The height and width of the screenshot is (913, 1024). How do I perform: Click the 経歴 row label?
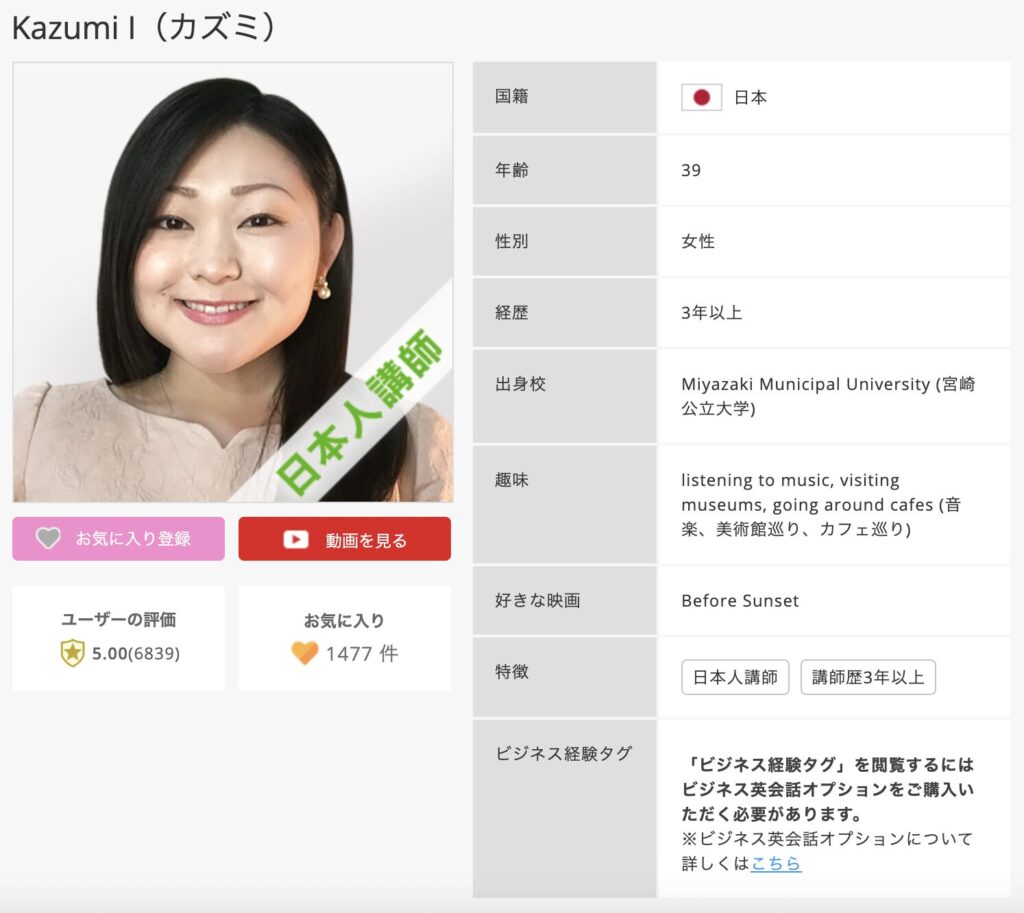511,312
